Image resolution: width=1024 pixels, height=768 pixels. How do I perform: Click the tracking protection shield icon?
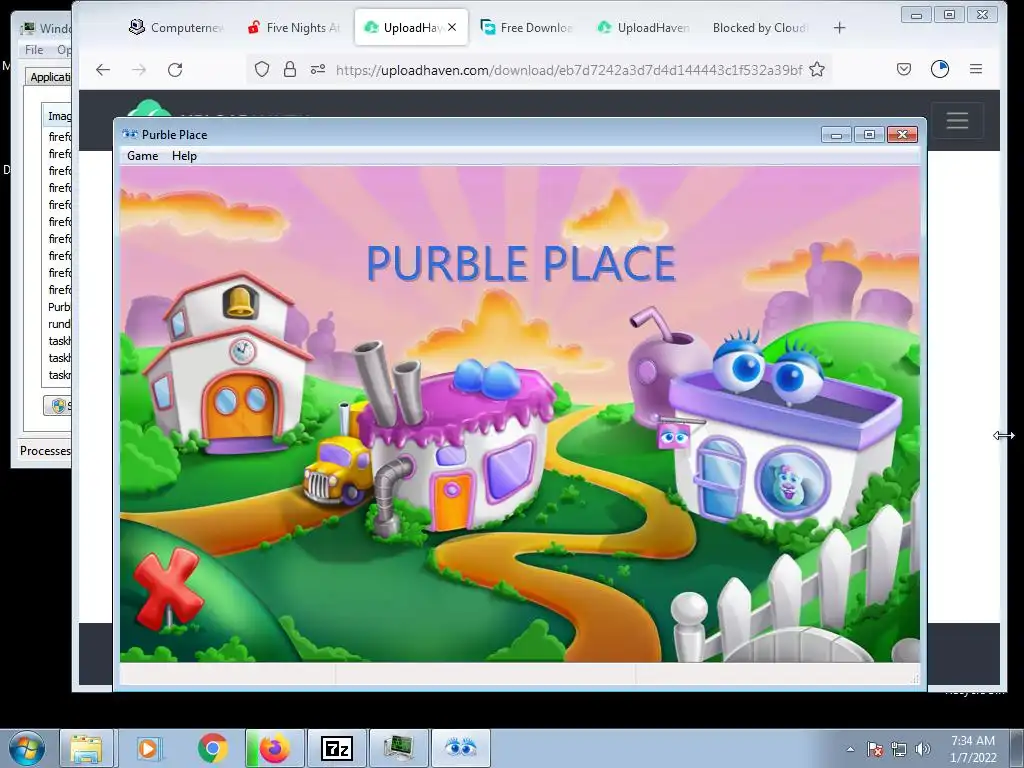(262, 69)
